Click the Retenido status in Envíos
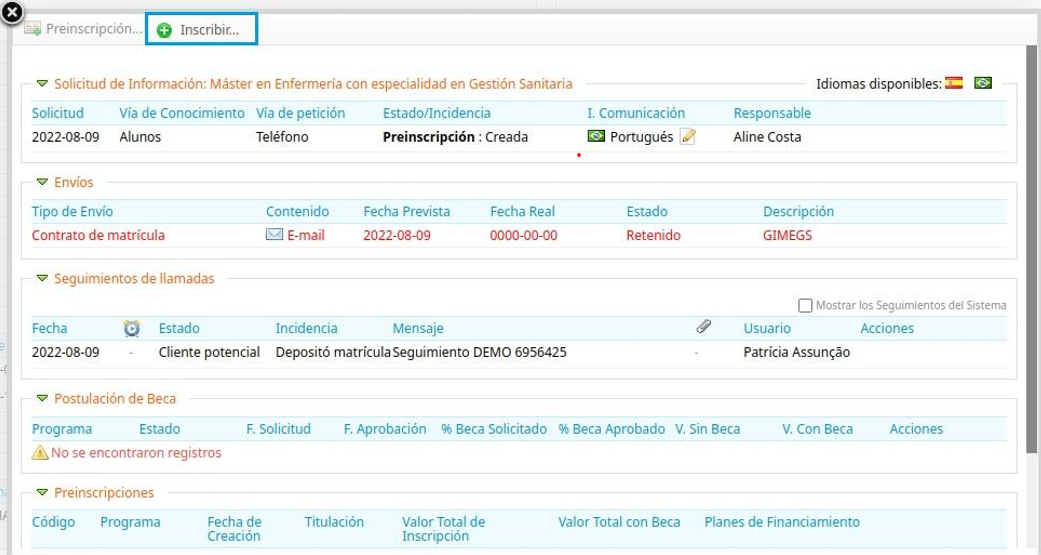The width and height of the screenshot is (1041, 555). click(x=653, y=236)
